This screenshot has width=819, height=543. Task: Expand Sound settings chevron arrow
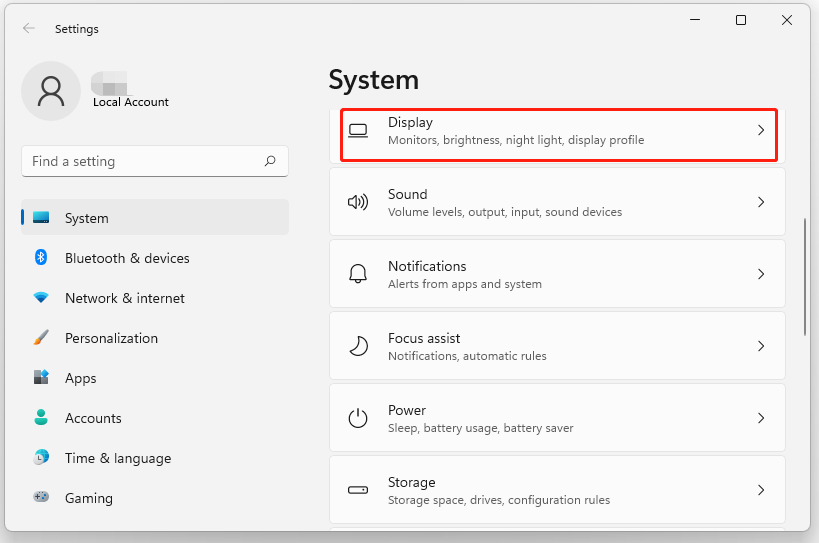tap(761, 202)
